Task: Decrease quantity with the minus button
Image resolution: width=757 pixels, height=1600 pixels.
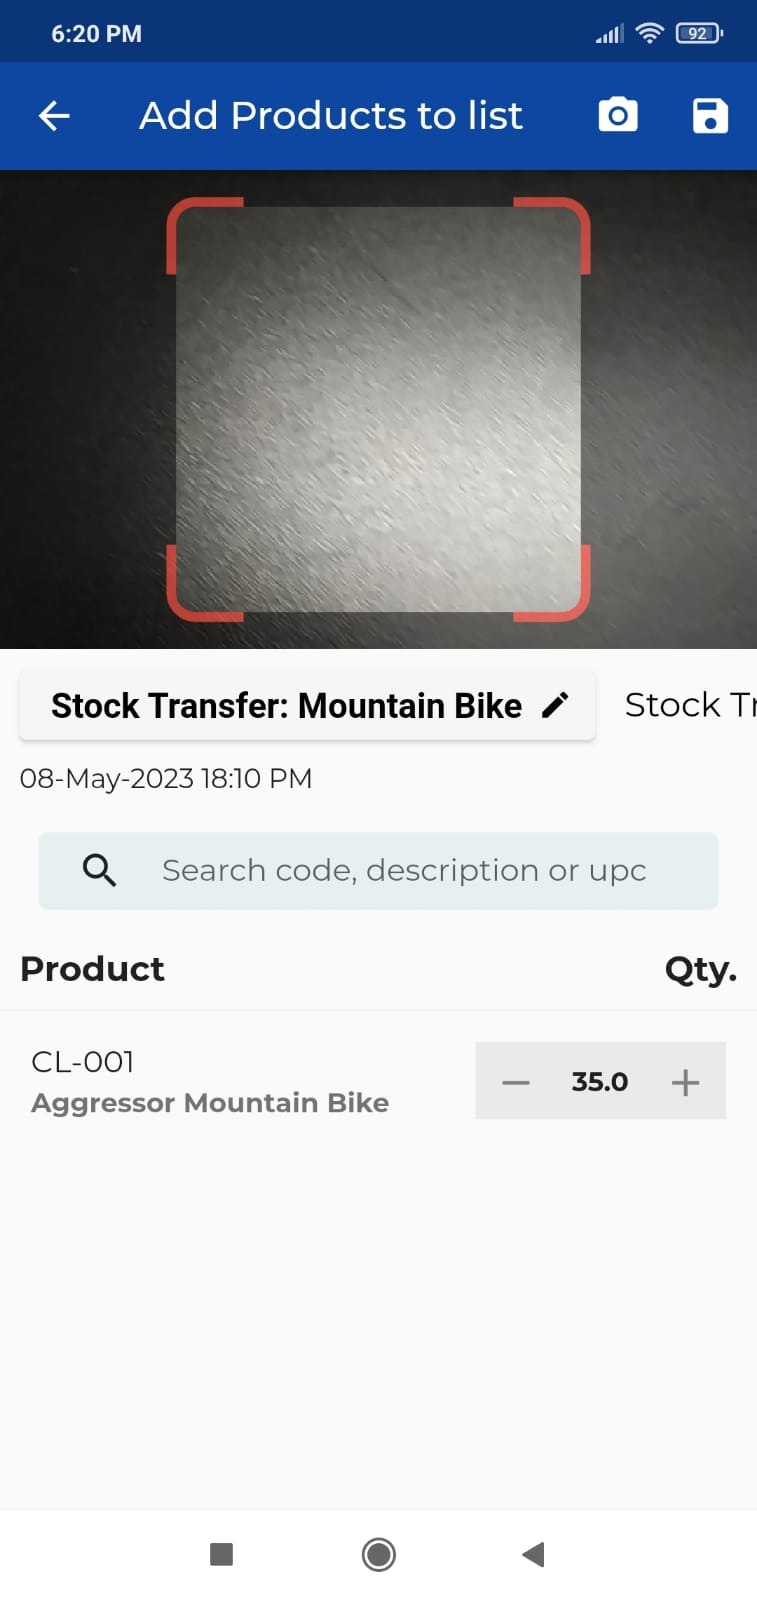Action: 516,1082
